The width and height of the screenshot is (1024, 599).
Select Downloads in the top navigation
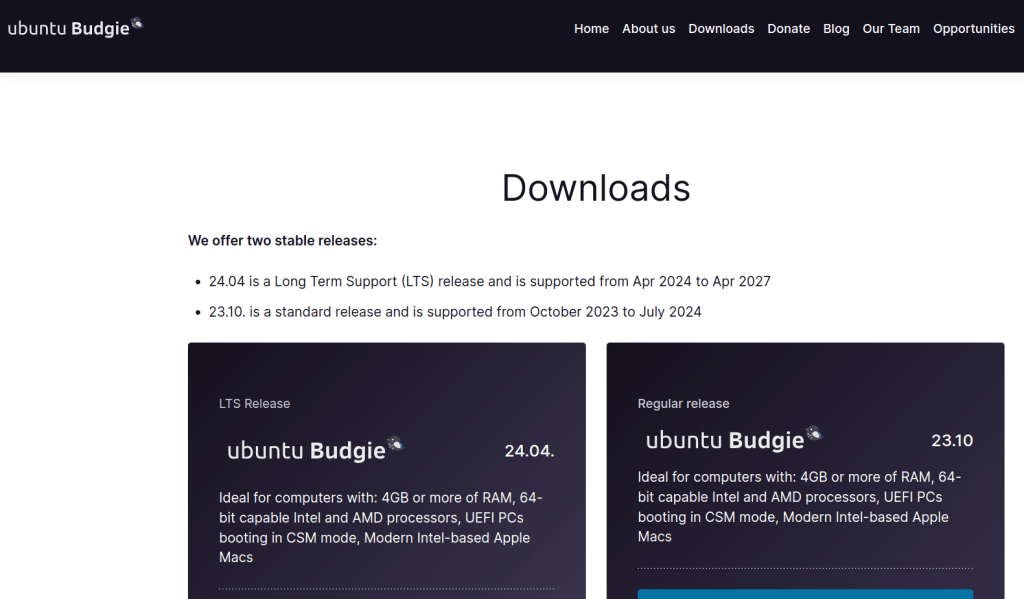click(x=721, y=29)
